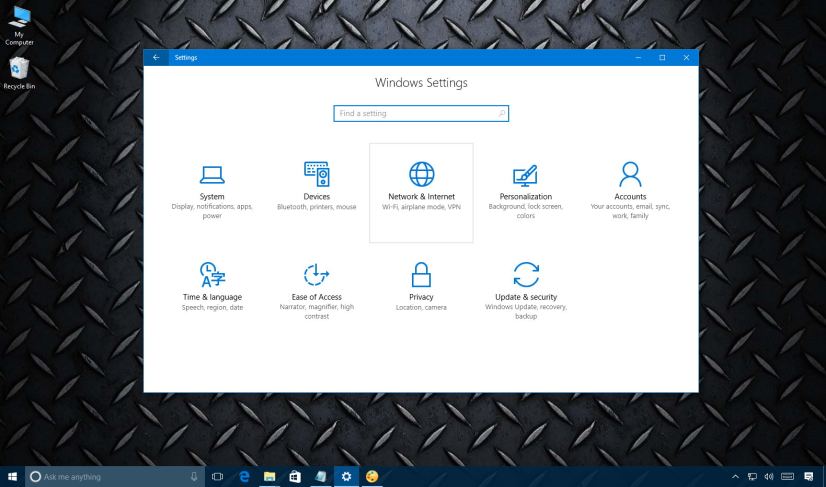Click 'Bluetooth, printers, mouse' description
826x487 pixels.
317,207
